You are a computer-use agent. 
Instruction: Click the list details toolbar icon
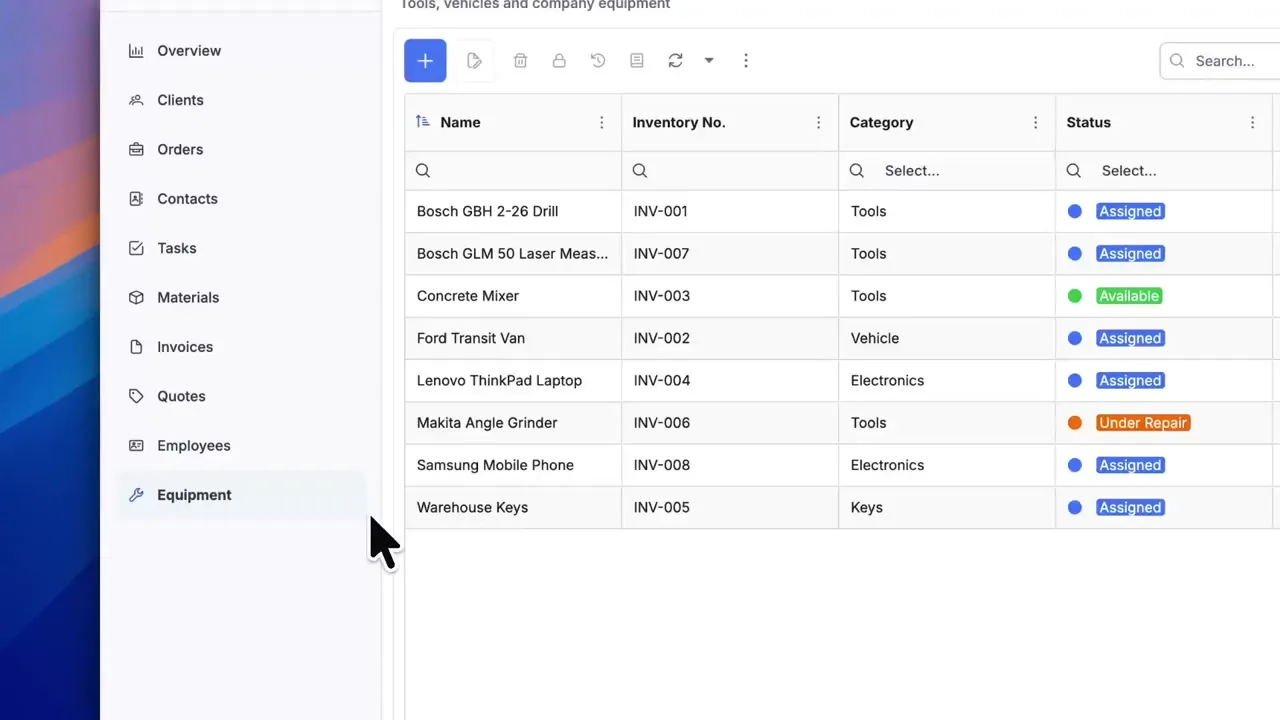click(636, 61)
